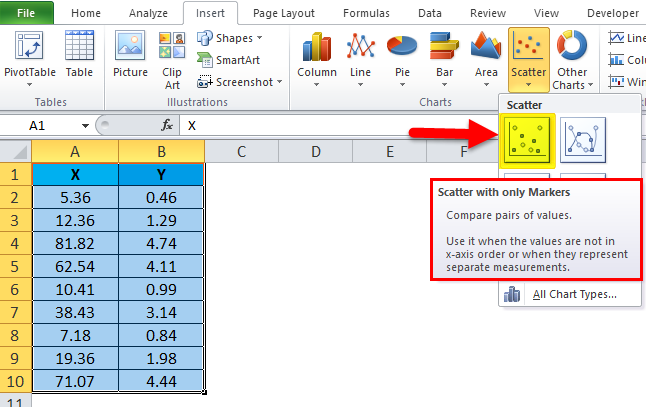Select column B header

162,151
